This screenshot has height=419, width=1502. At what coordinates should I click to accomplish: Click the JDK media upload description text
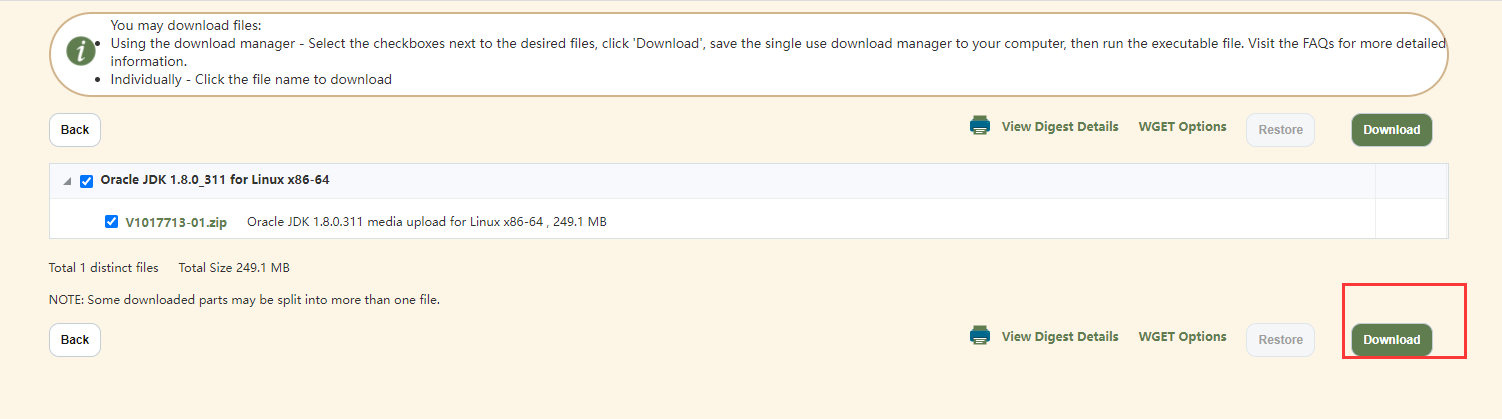(427, 222)
